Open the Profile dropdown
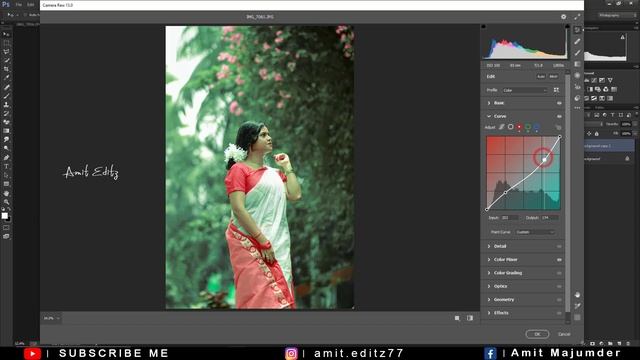This screenshot has height=360, width=640. (524, 90)
